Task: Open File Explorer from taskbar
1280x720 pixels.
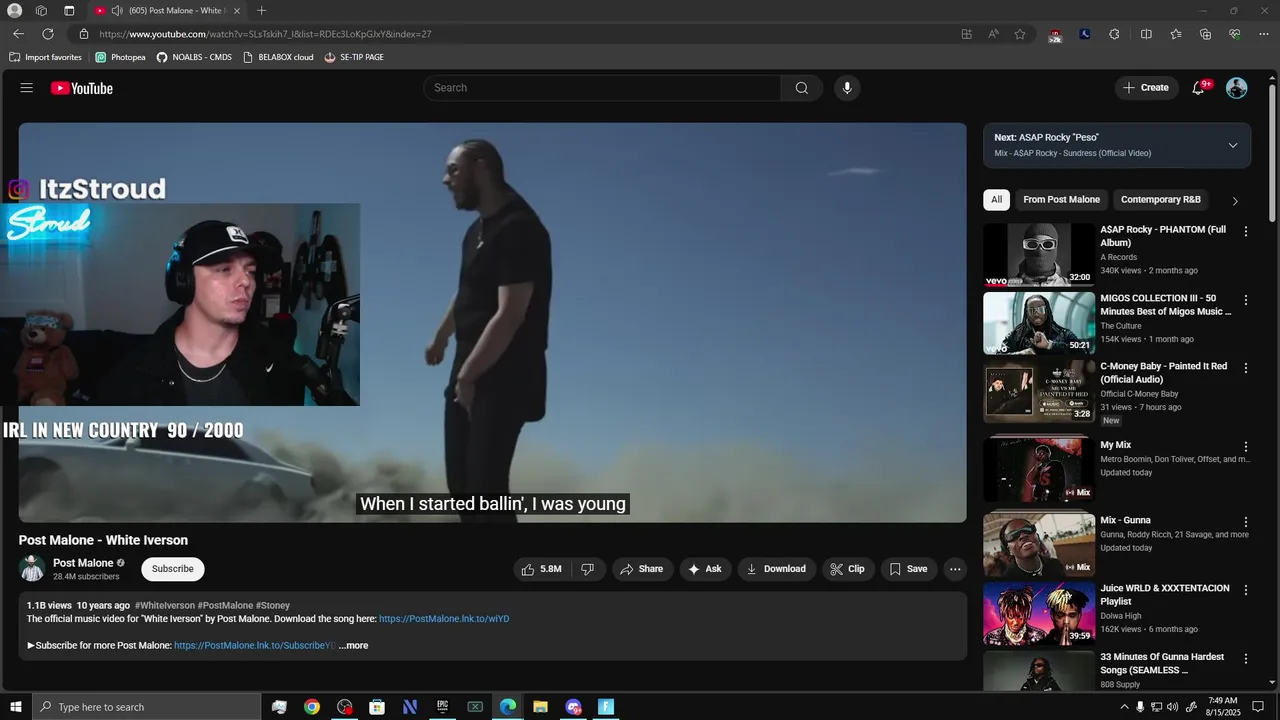Action: click(x=540, y=707)
